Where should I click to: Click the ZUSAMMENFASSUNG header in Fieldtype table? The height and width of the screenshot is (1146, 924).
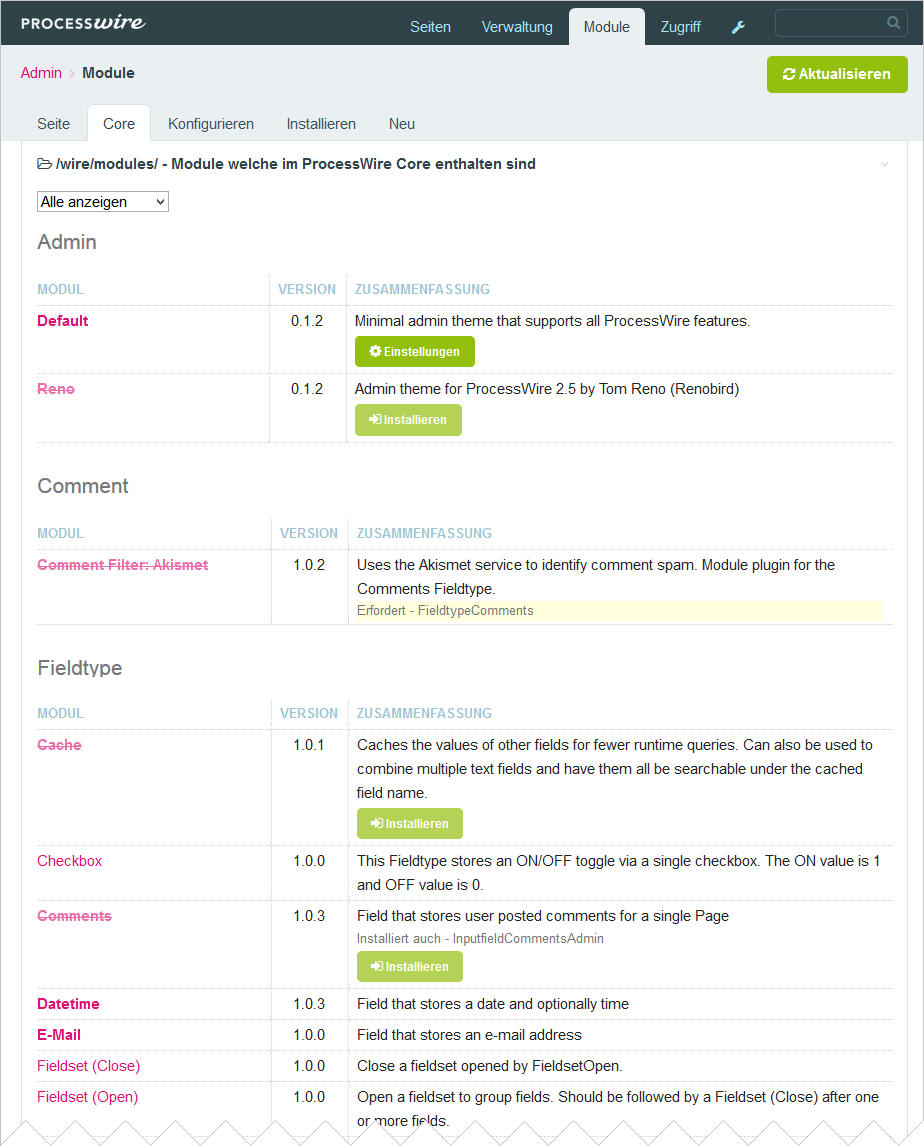(x=424, y=713)
